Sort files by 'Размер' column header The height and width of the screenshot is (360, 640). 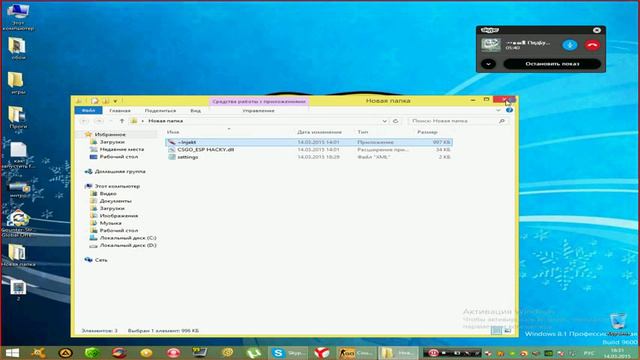tap(427, 132)
